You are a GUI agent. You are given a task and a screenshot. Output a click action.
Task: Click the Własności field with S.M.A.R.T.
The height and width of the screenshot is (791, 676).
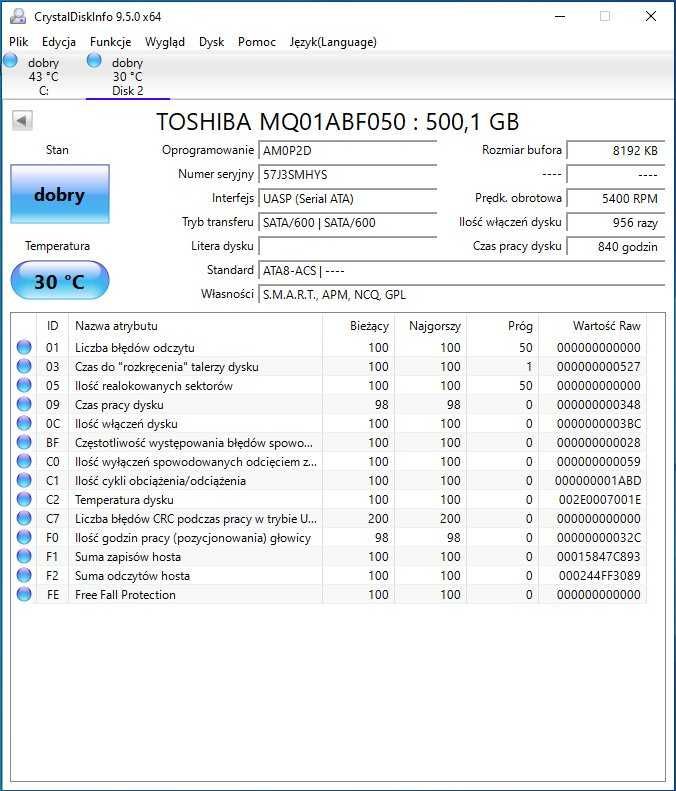click(462, 295)
